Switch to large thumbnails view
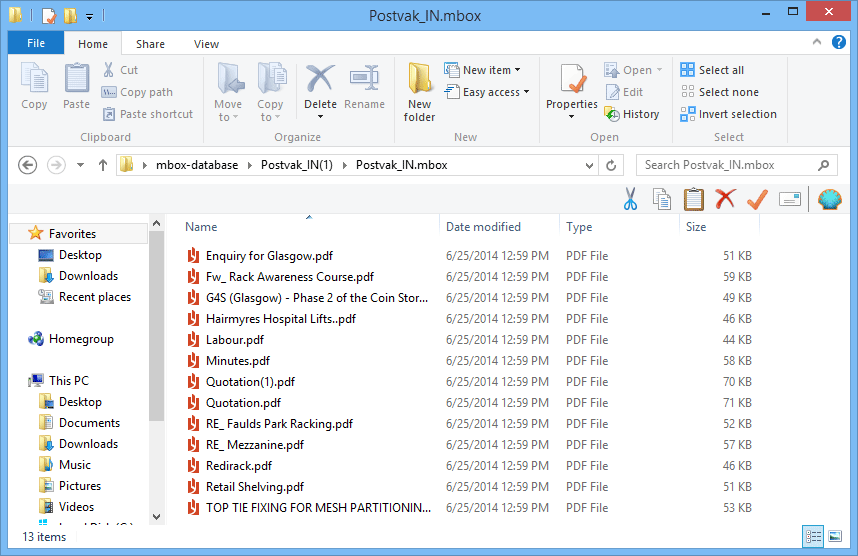This screenshot has width=858, height=556. (x=835, y=537)
